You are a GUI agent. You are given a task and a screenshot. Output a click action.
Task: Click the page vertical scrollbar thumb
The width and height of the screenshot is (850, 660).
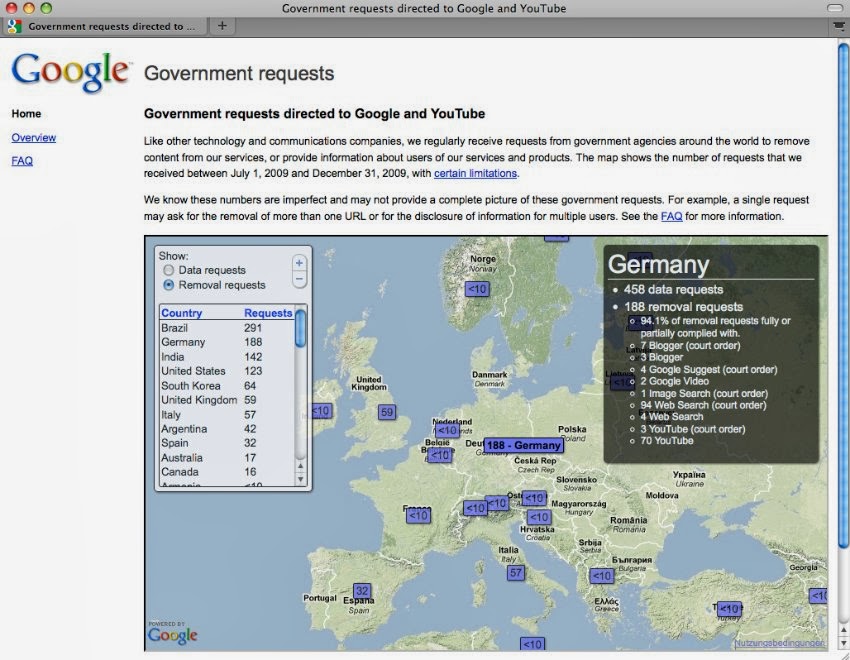pyautogui.click(x=843, y=295)
